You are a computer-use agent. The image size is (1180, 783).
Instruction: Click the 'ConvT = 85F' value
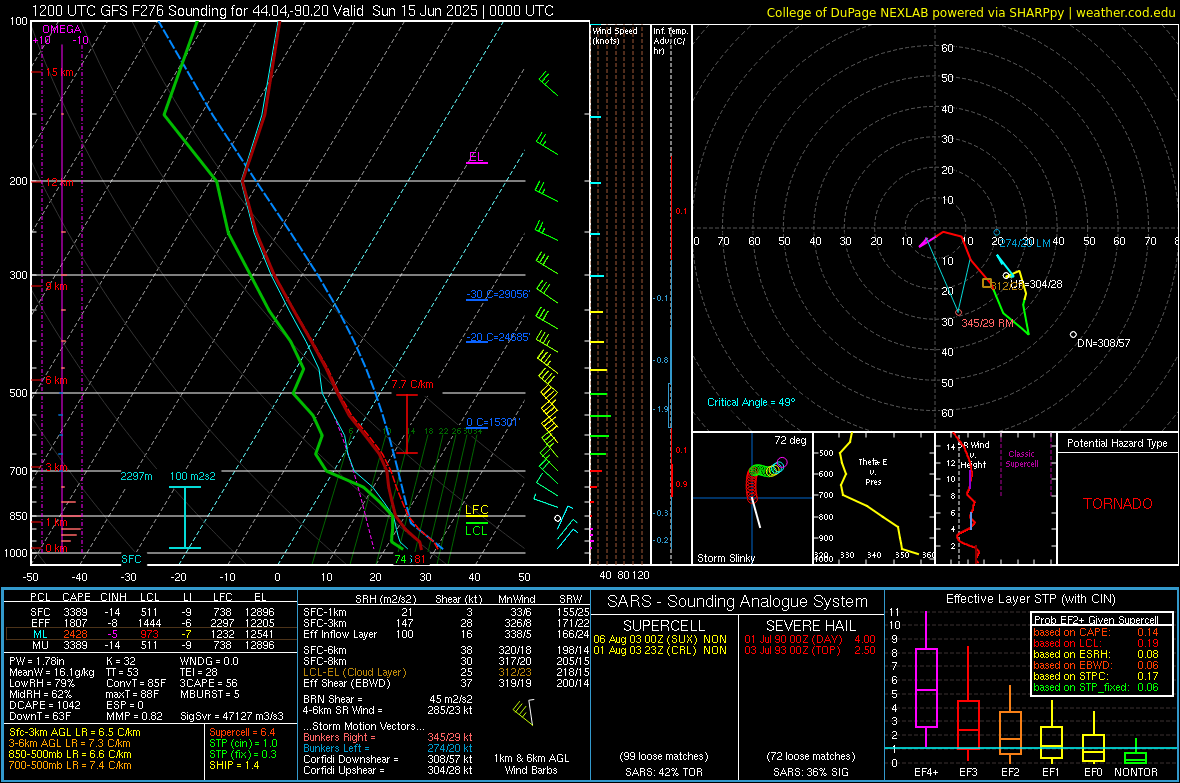coord(136,683)
